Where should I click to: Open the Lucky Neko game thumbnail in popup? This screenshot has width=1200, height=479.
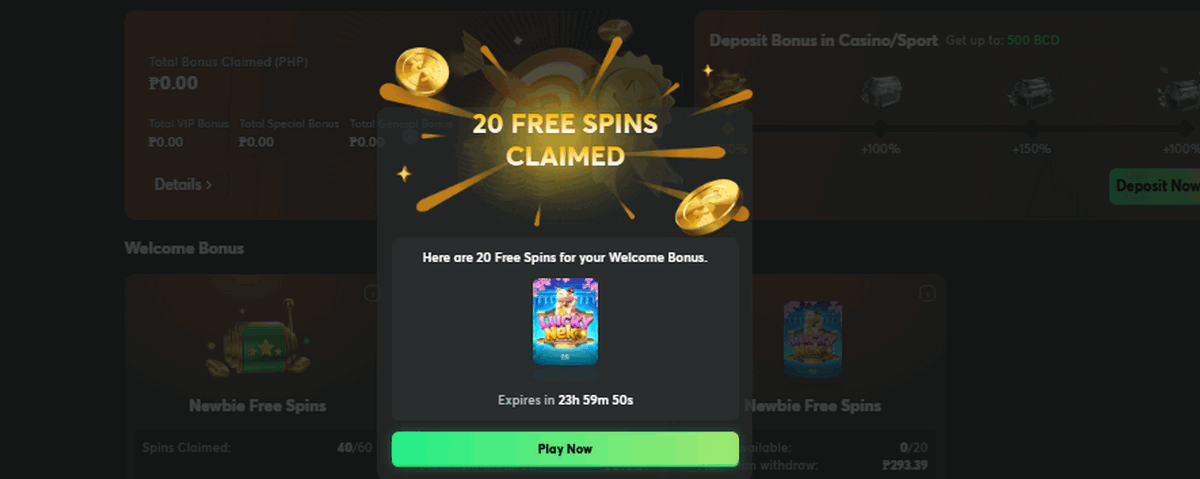[565, 321]
